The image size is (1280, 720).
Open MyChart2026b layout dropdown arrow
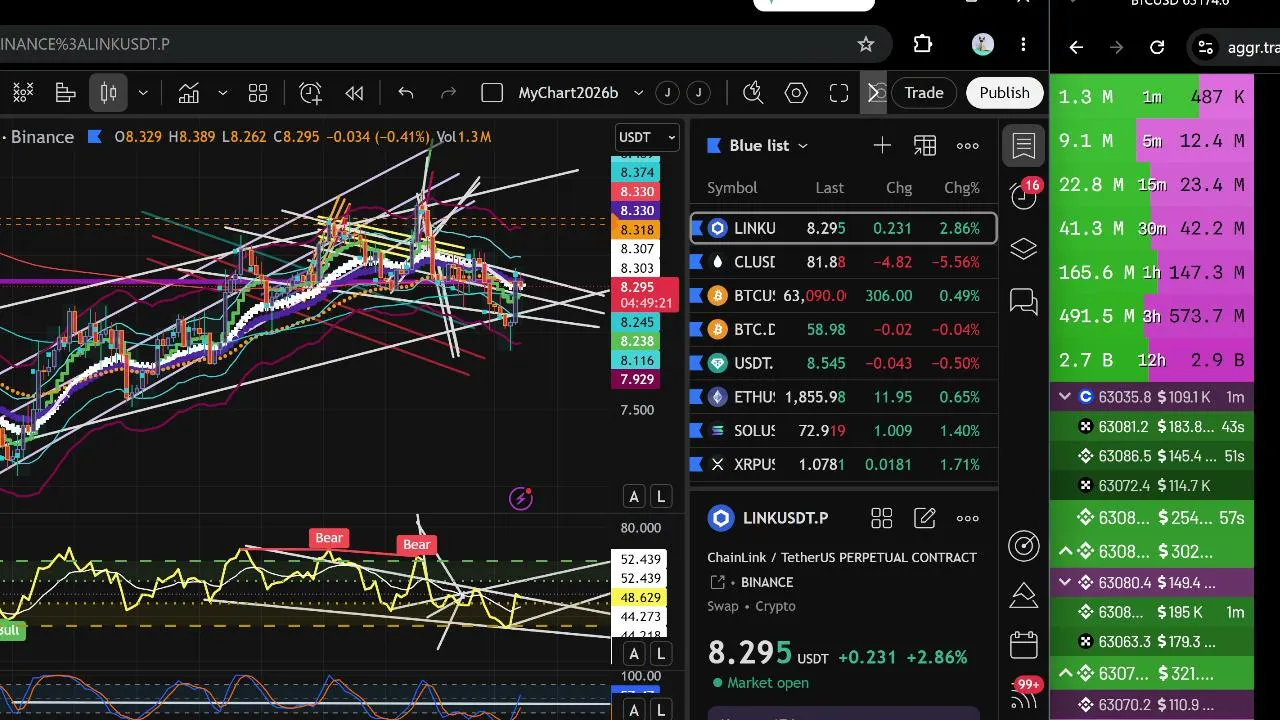638,93
